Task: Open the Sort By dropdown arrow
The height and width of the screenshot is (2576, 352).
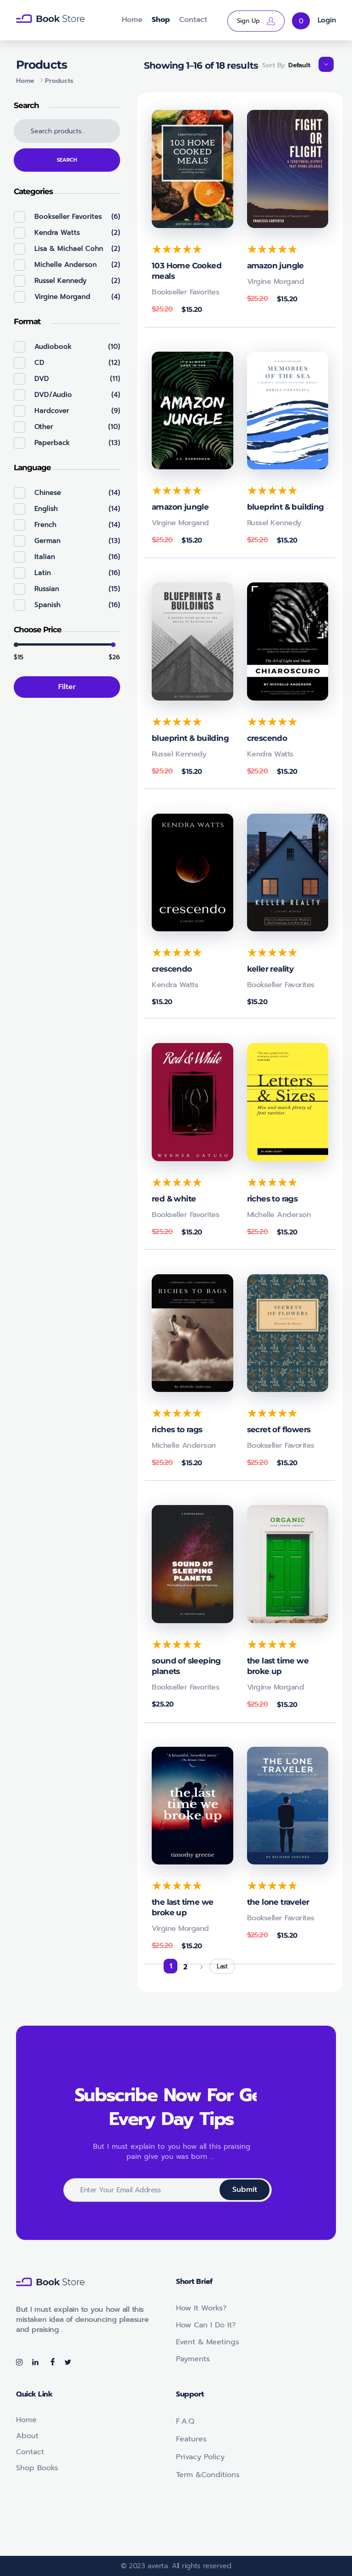Action: coord(326,65)
